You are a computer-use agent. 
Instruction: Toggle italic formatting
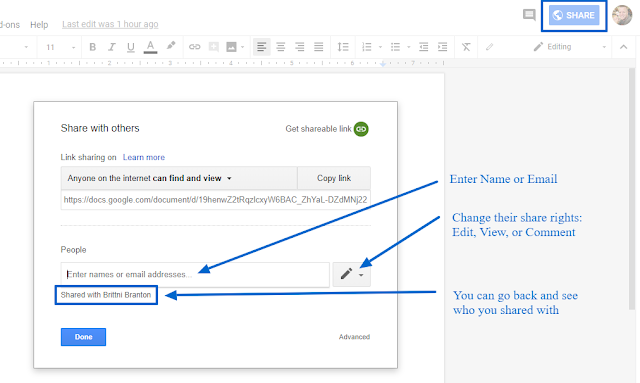(x=111, y=47)
